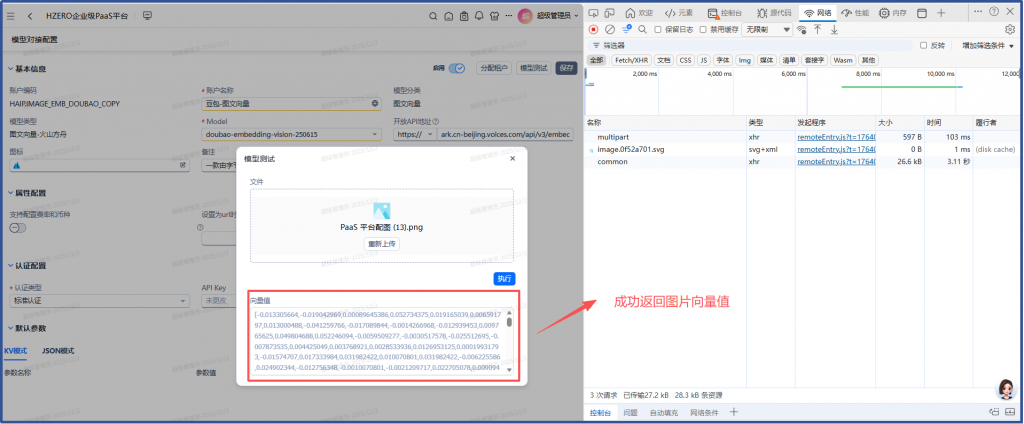Click the export HAR download arrow icon
Screen dimensions: 1024x424
click(833, 29)
